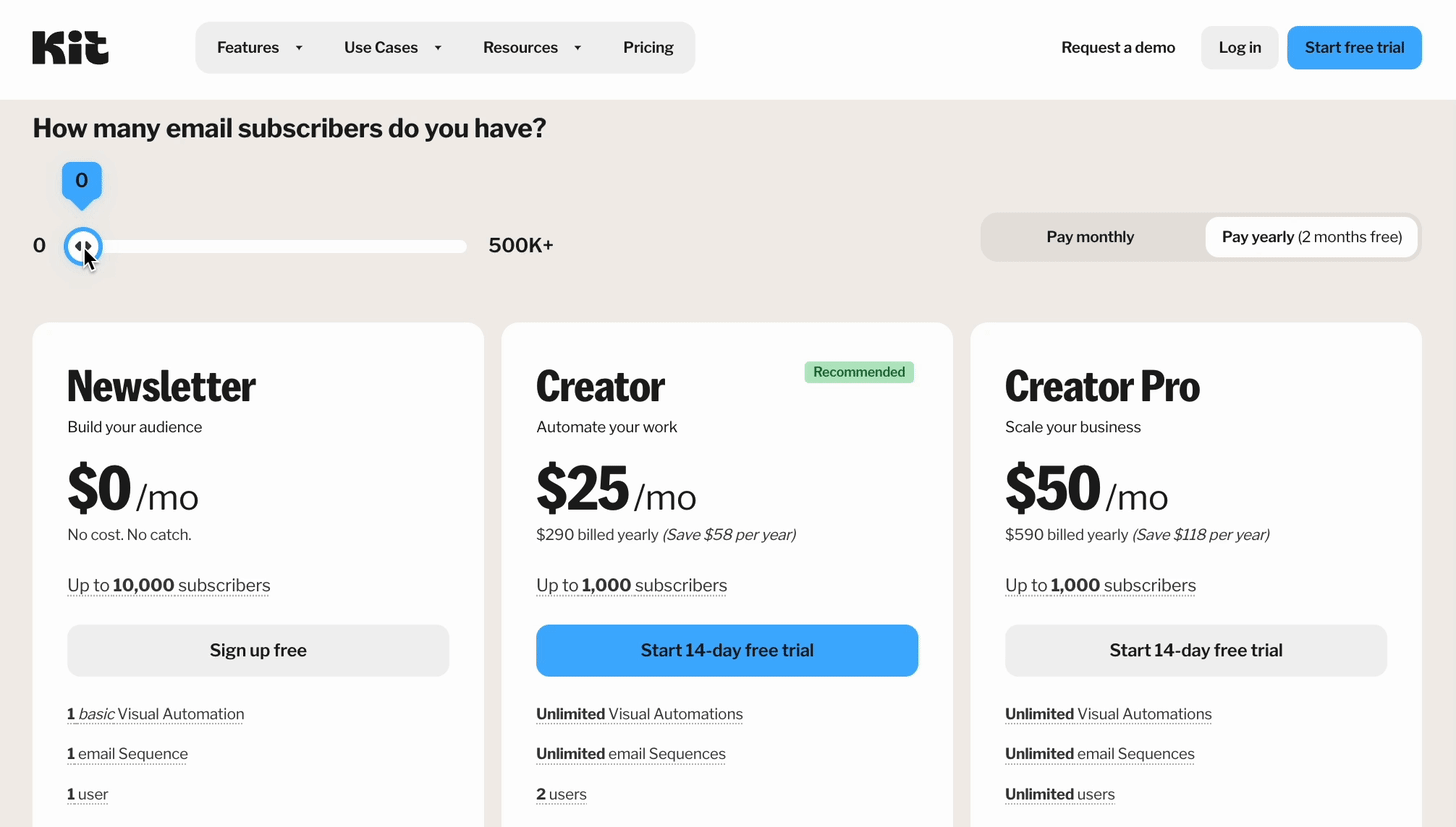Open the Resources dropdown
This screenshot has width=1456, height=827.
[531, 47]
